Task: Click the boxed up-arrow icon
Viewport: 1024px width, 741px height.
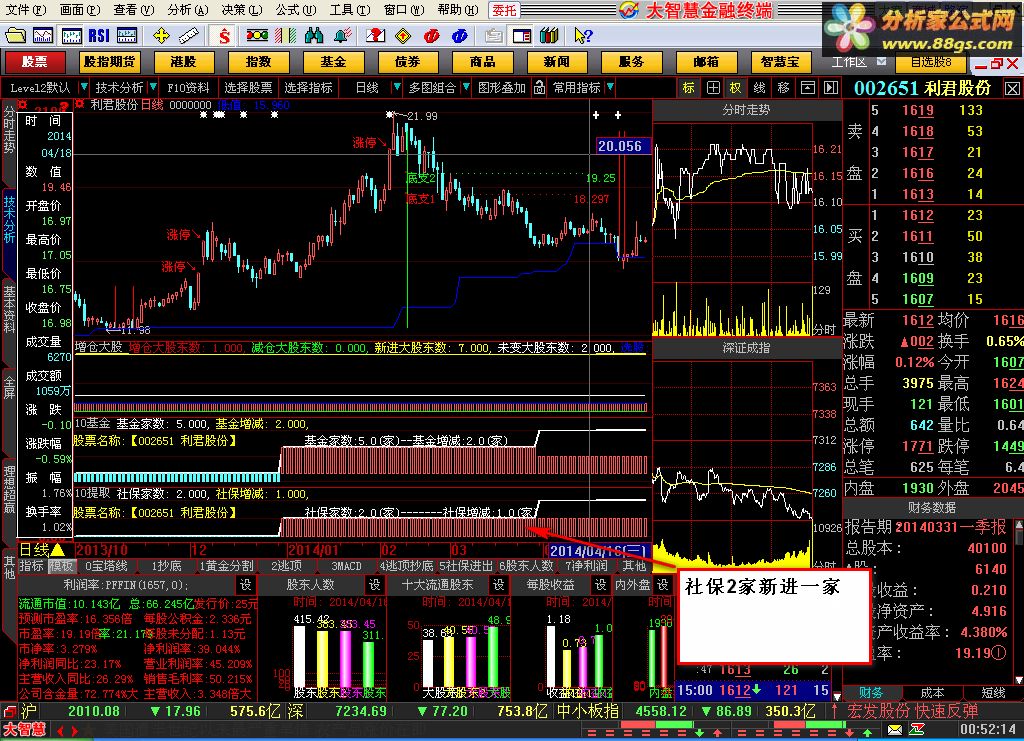Action: coord(808,87)
